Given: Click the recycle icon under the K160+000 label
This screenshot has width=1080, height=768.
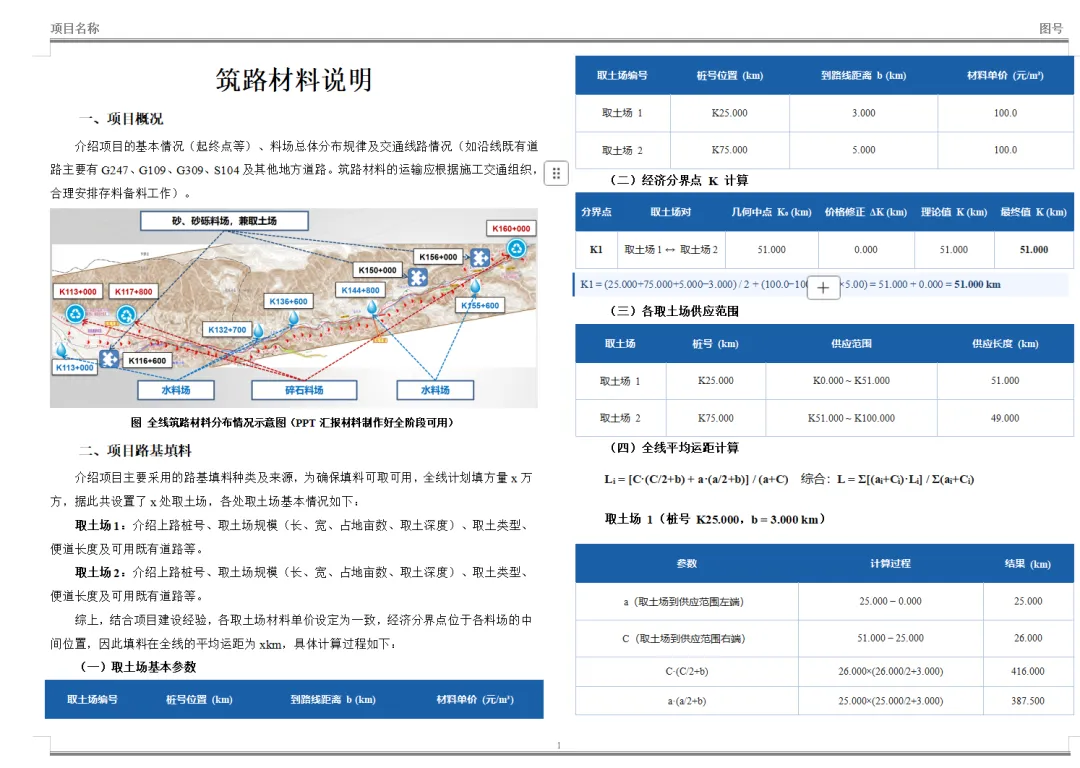Looking at the screenshot, I should [x=516, y=248].
